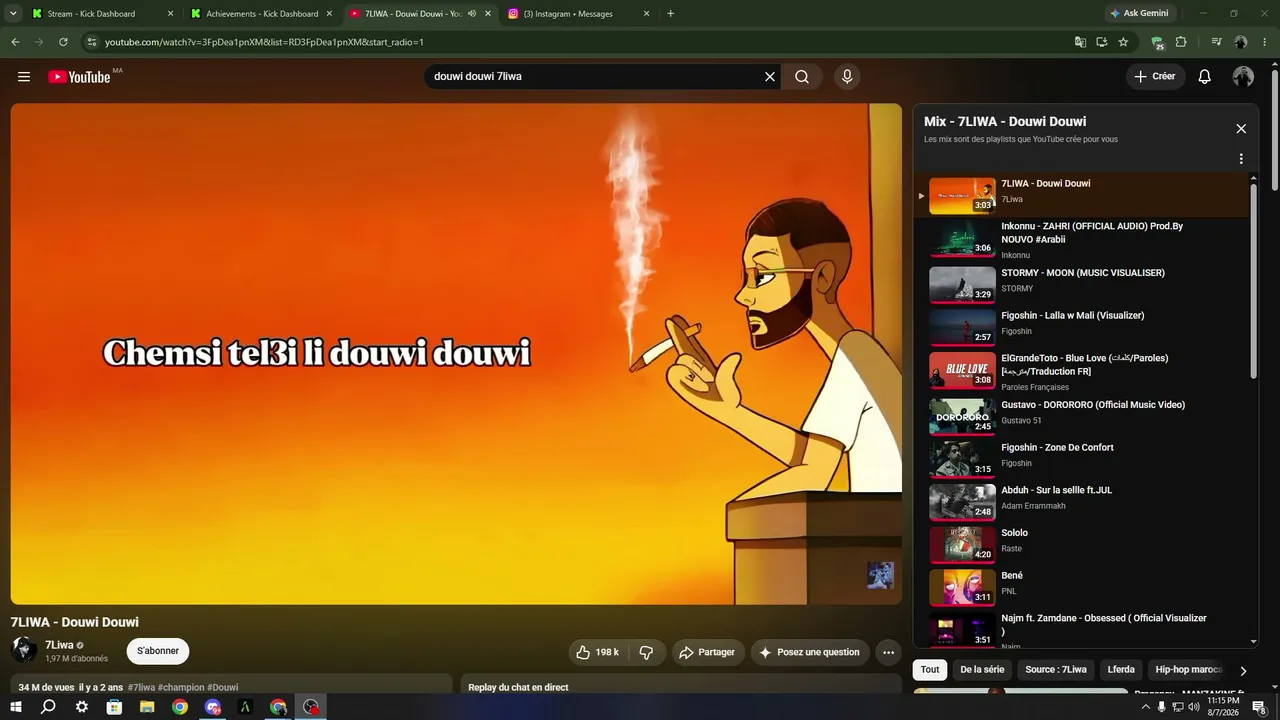This screenshot has height=720, width=1280.
Task: Open the #champion hashtag link
Action: coord(180,687)
